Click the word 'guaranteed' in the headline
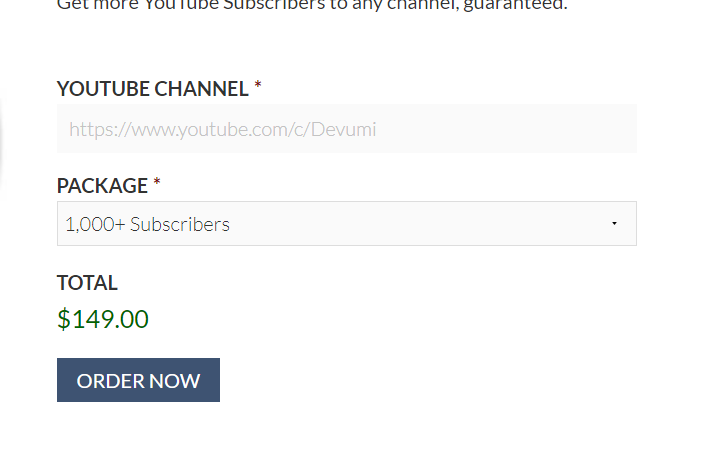711x470 pixels. (x=515, y=5)
